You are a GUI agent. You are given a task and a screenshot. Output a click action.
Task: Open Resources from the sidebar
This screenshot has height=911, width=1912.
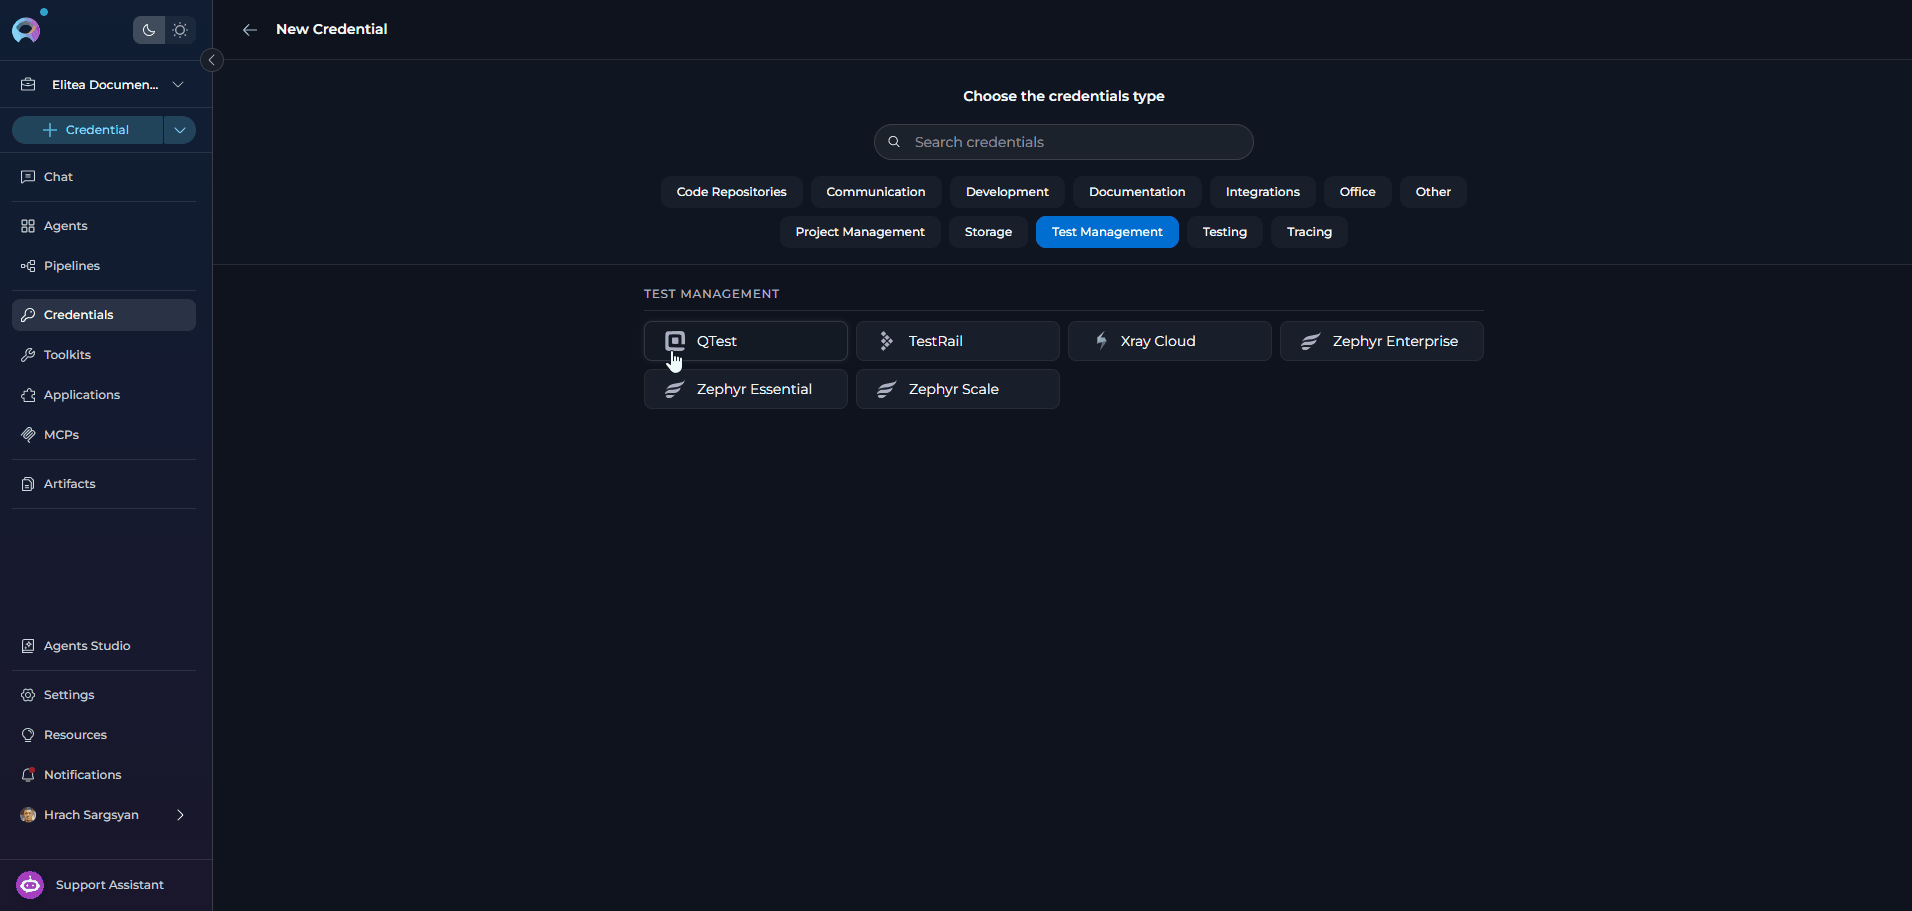click(x=104, y=735)
